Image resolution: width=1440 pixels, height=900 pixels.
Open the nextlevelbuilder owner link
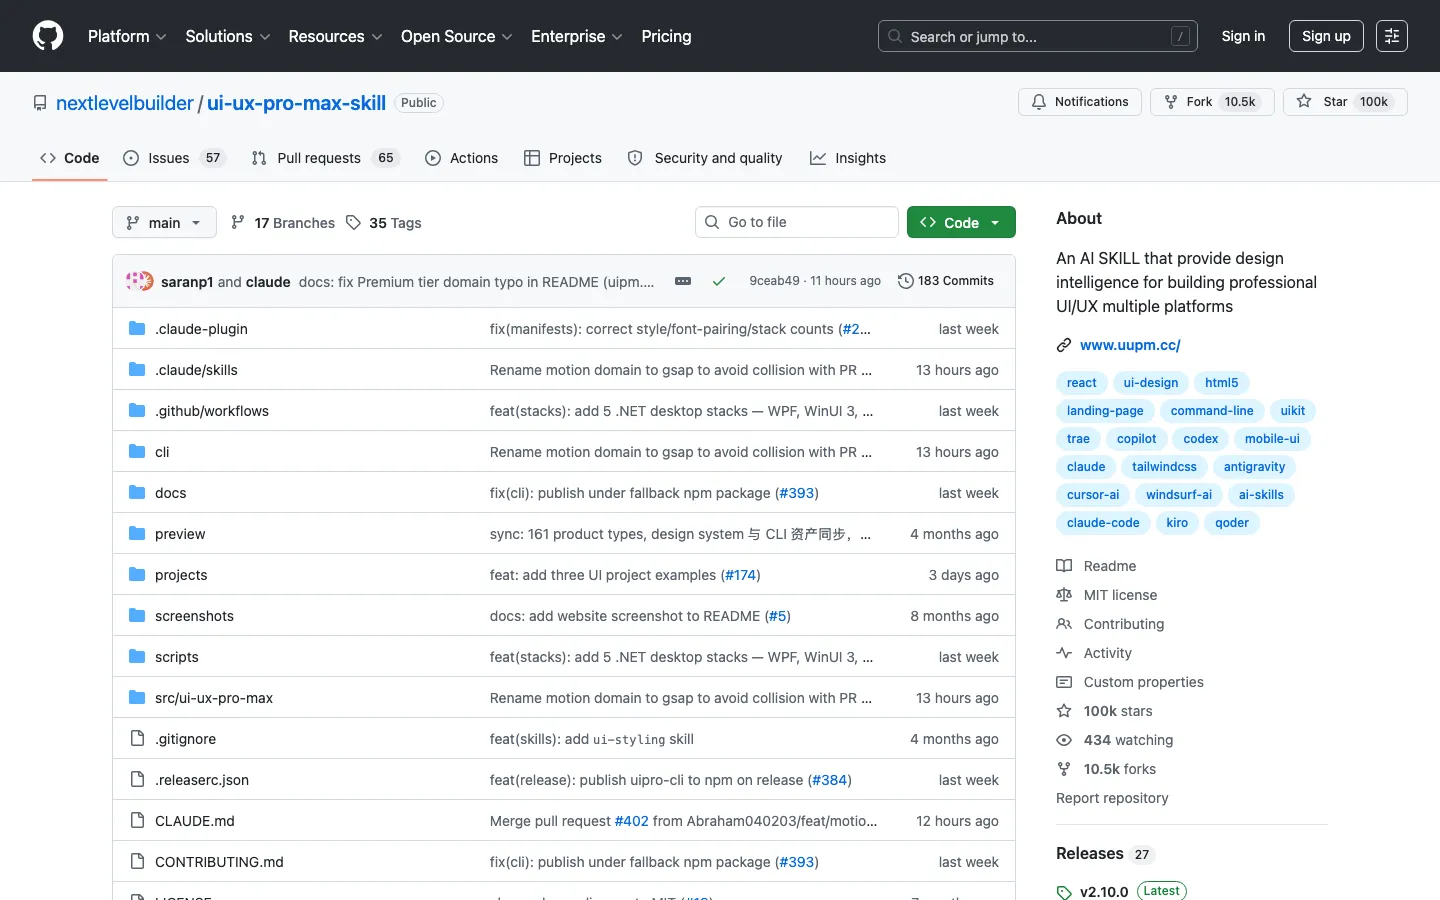point(125,103)
